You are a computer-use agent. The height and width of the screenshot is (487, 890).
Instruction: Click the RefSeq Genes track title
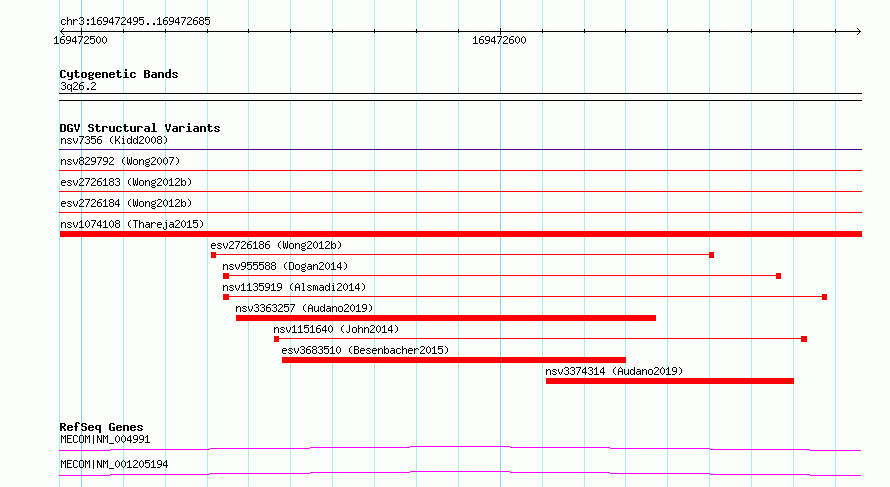(x=101, y=427)
